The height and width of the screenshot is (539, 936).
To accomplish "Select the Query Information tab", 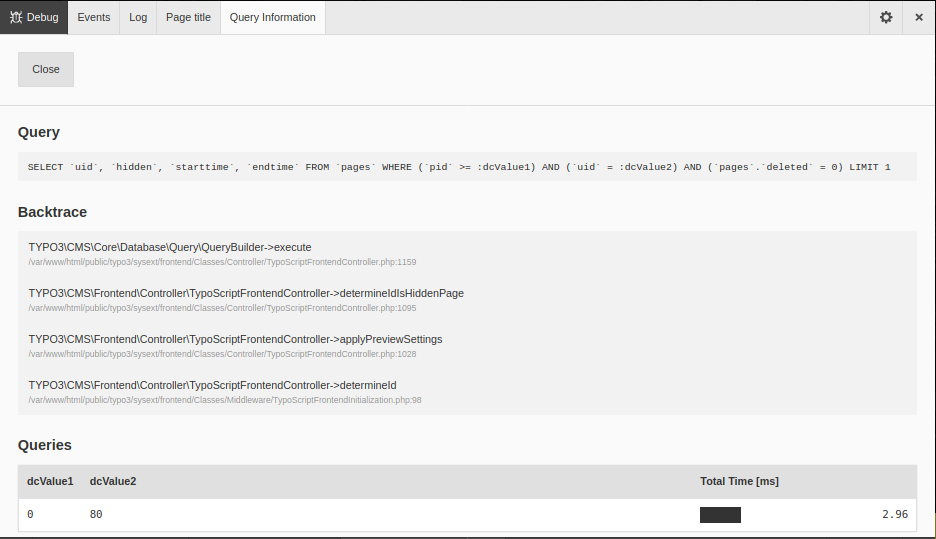I will (x=272, y=17).
